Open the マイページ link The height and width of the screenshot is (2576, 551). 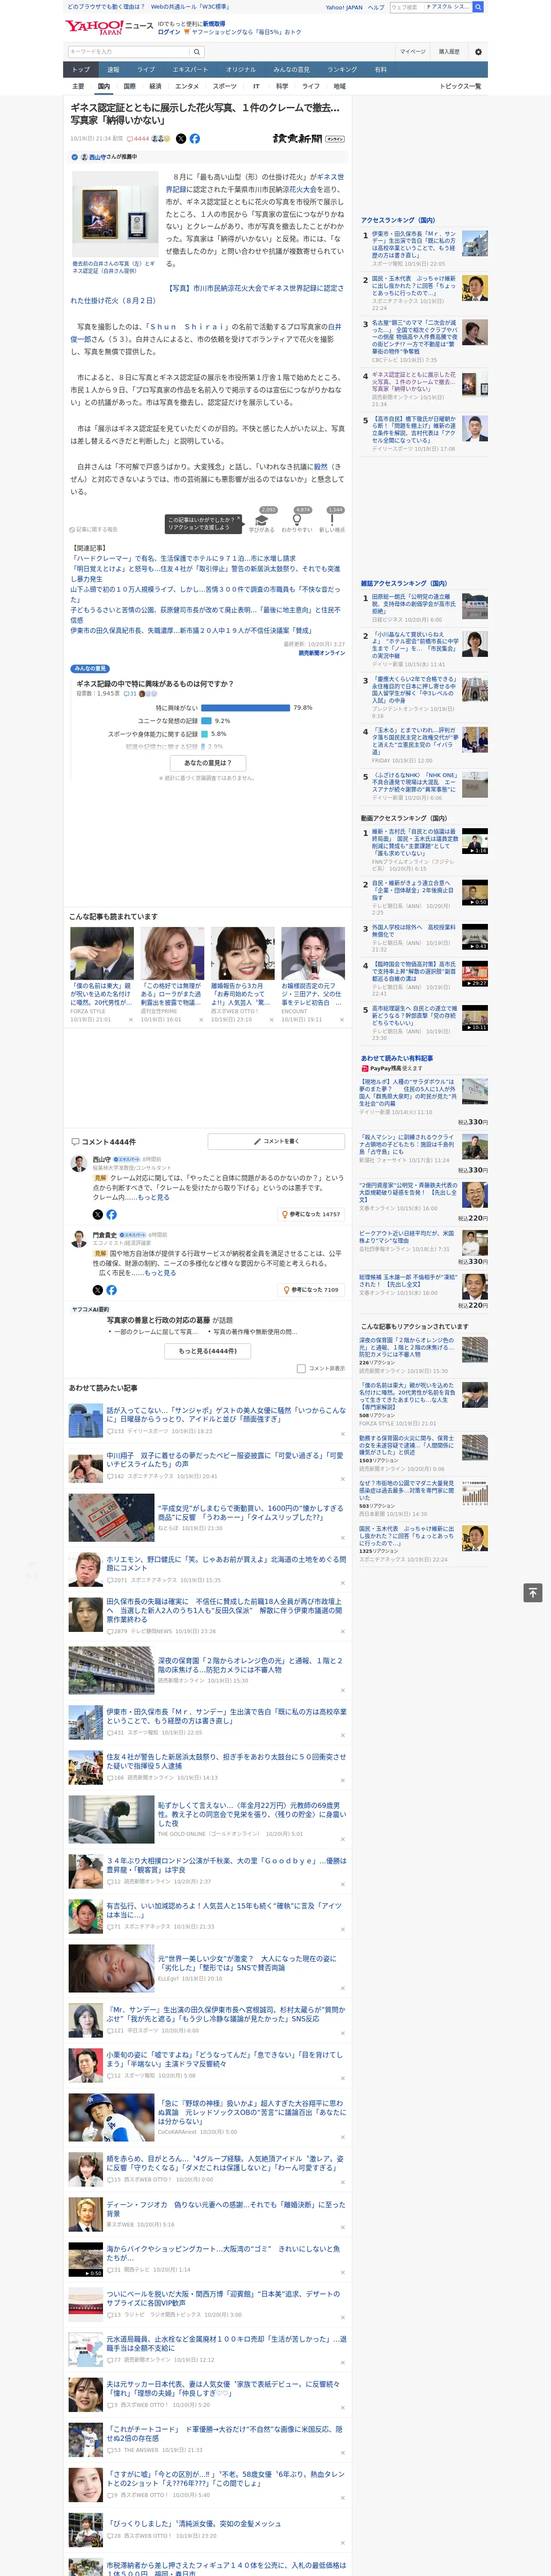tap(412, 51)
